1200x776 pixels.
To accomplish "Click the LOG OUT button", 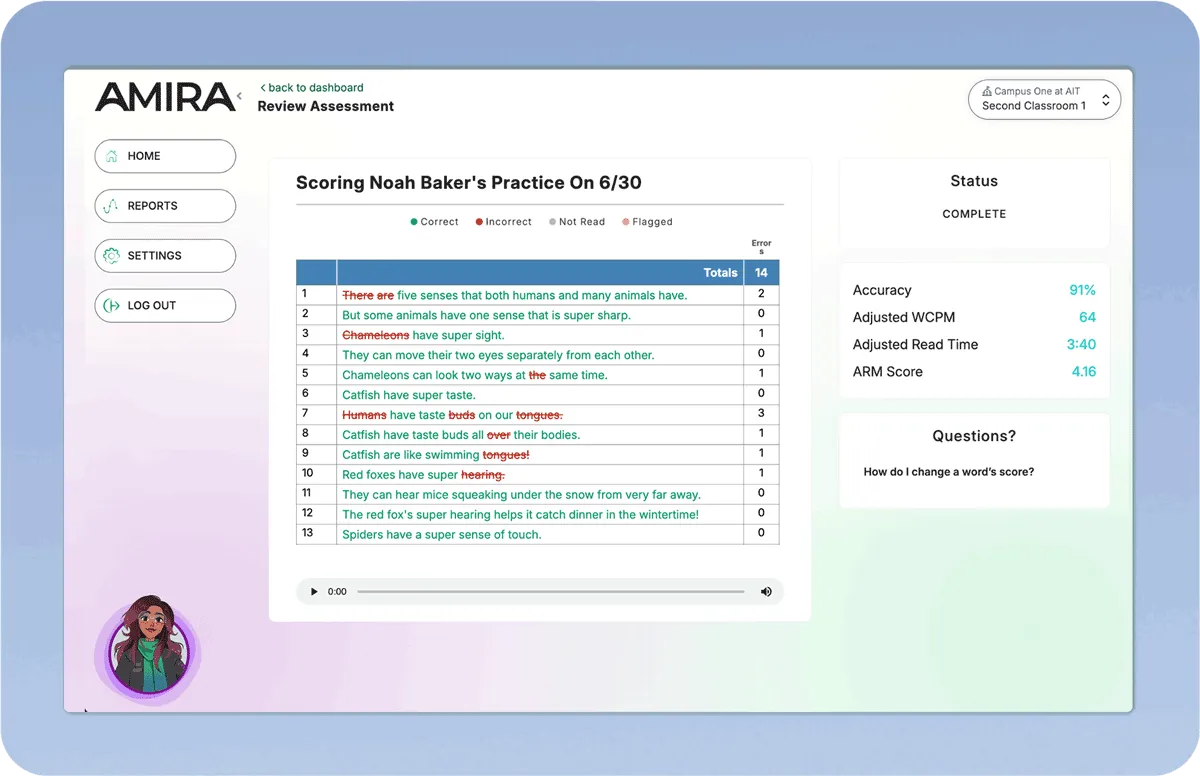I will click(x=165, y=306).
